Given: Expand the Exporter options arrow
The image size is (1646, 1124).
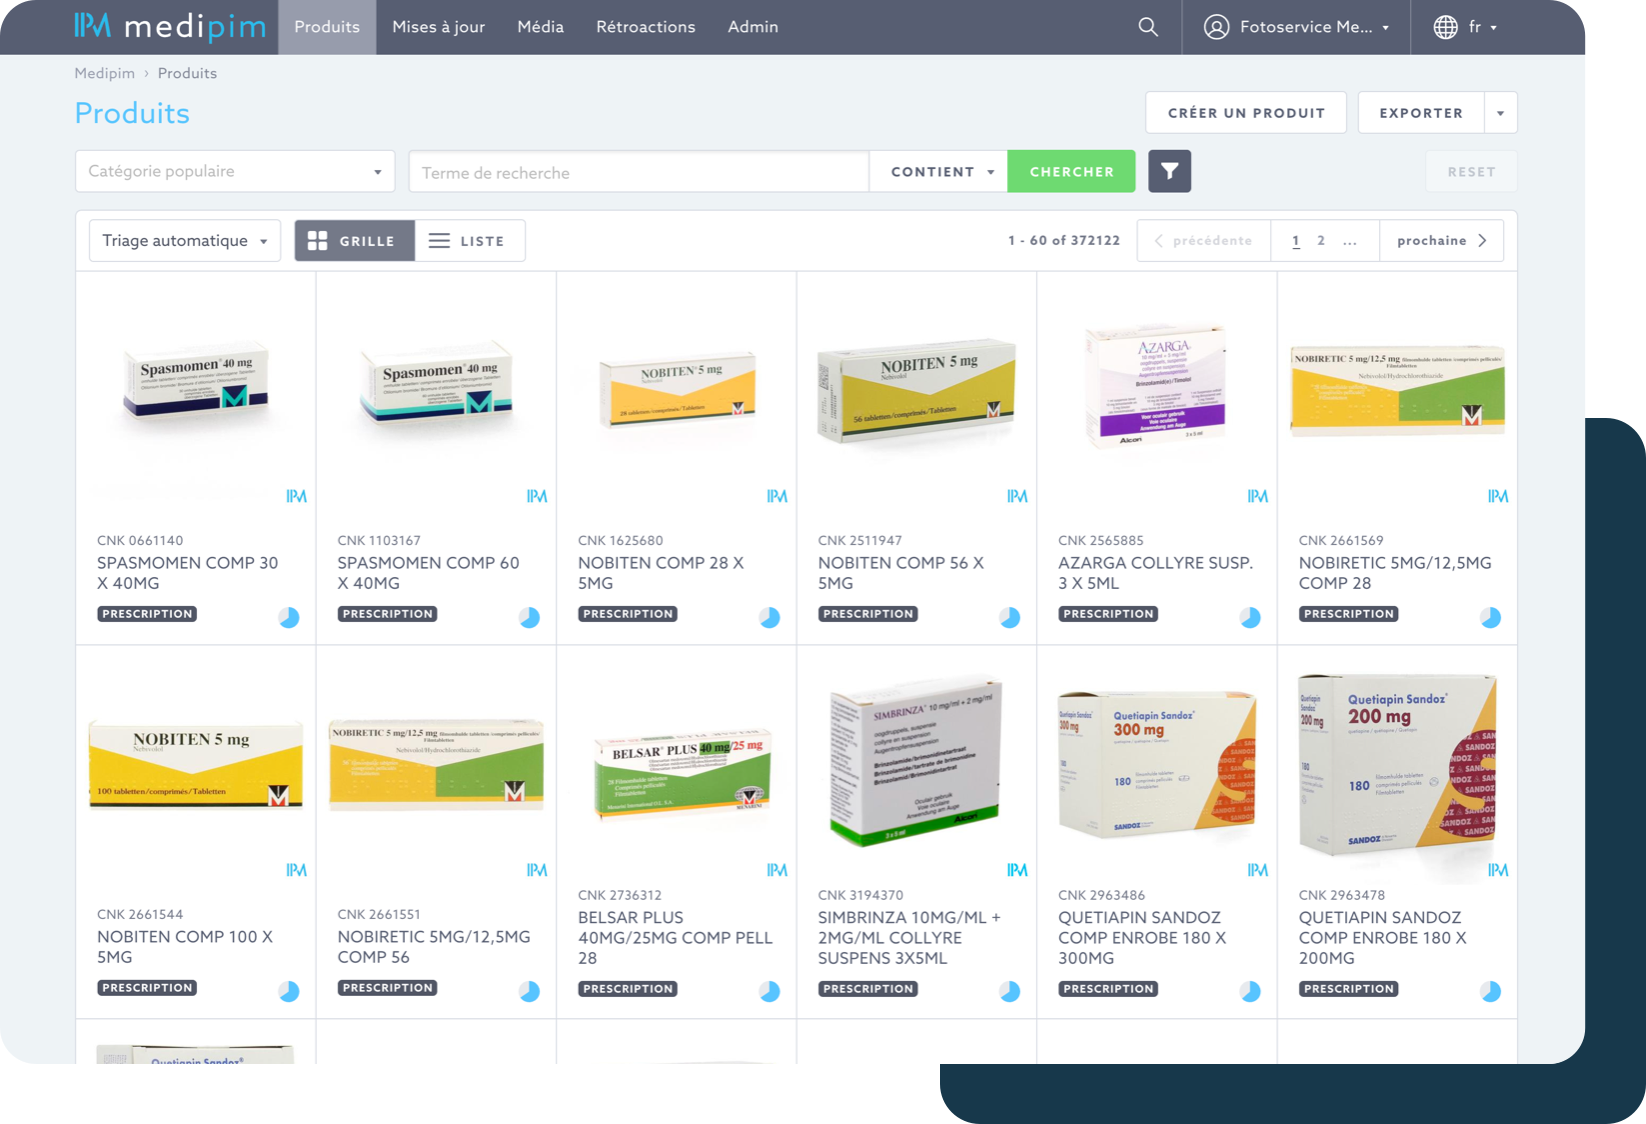Looking at the screenshot, I should click(x=1500, y=113).
